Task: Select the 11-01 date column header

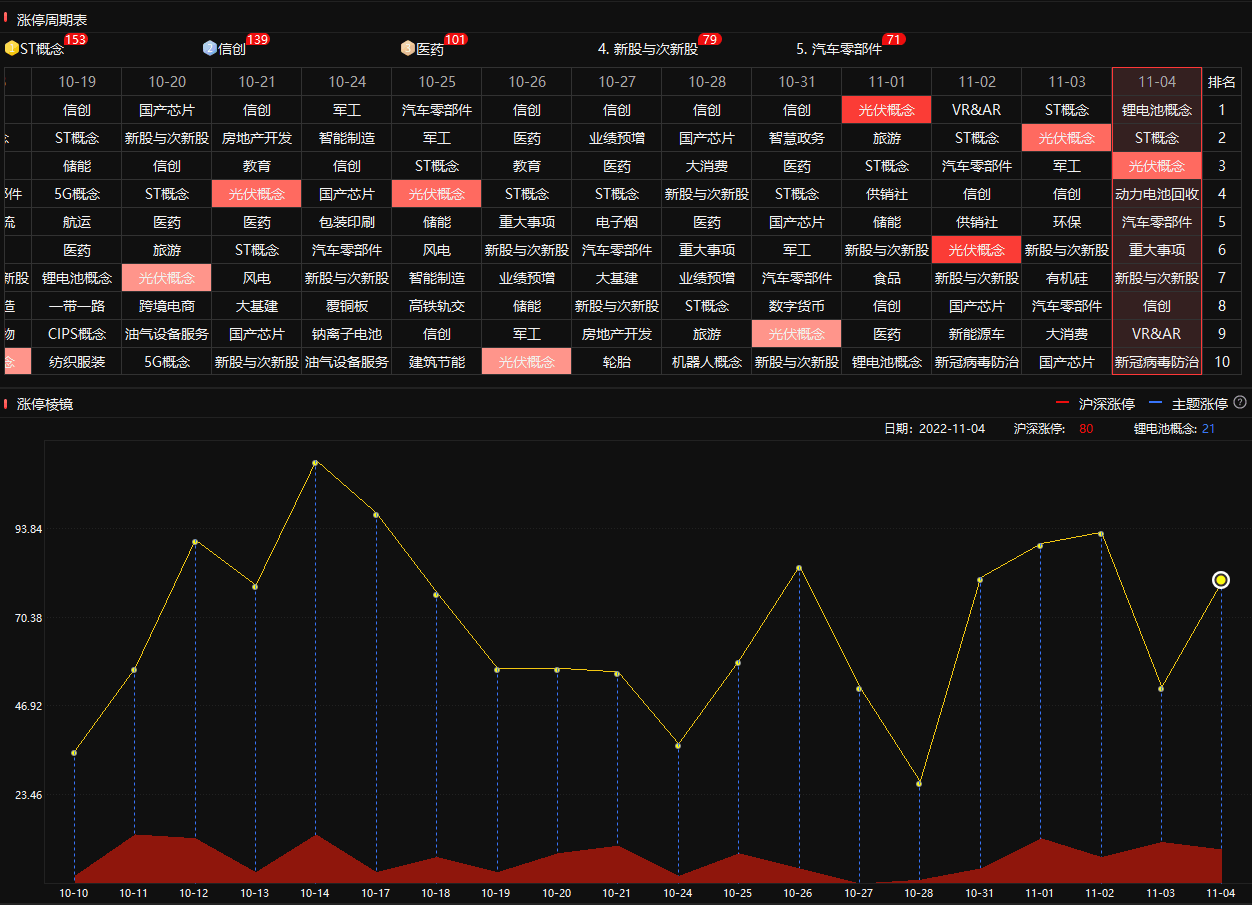Action: click(x=887, y=82)
